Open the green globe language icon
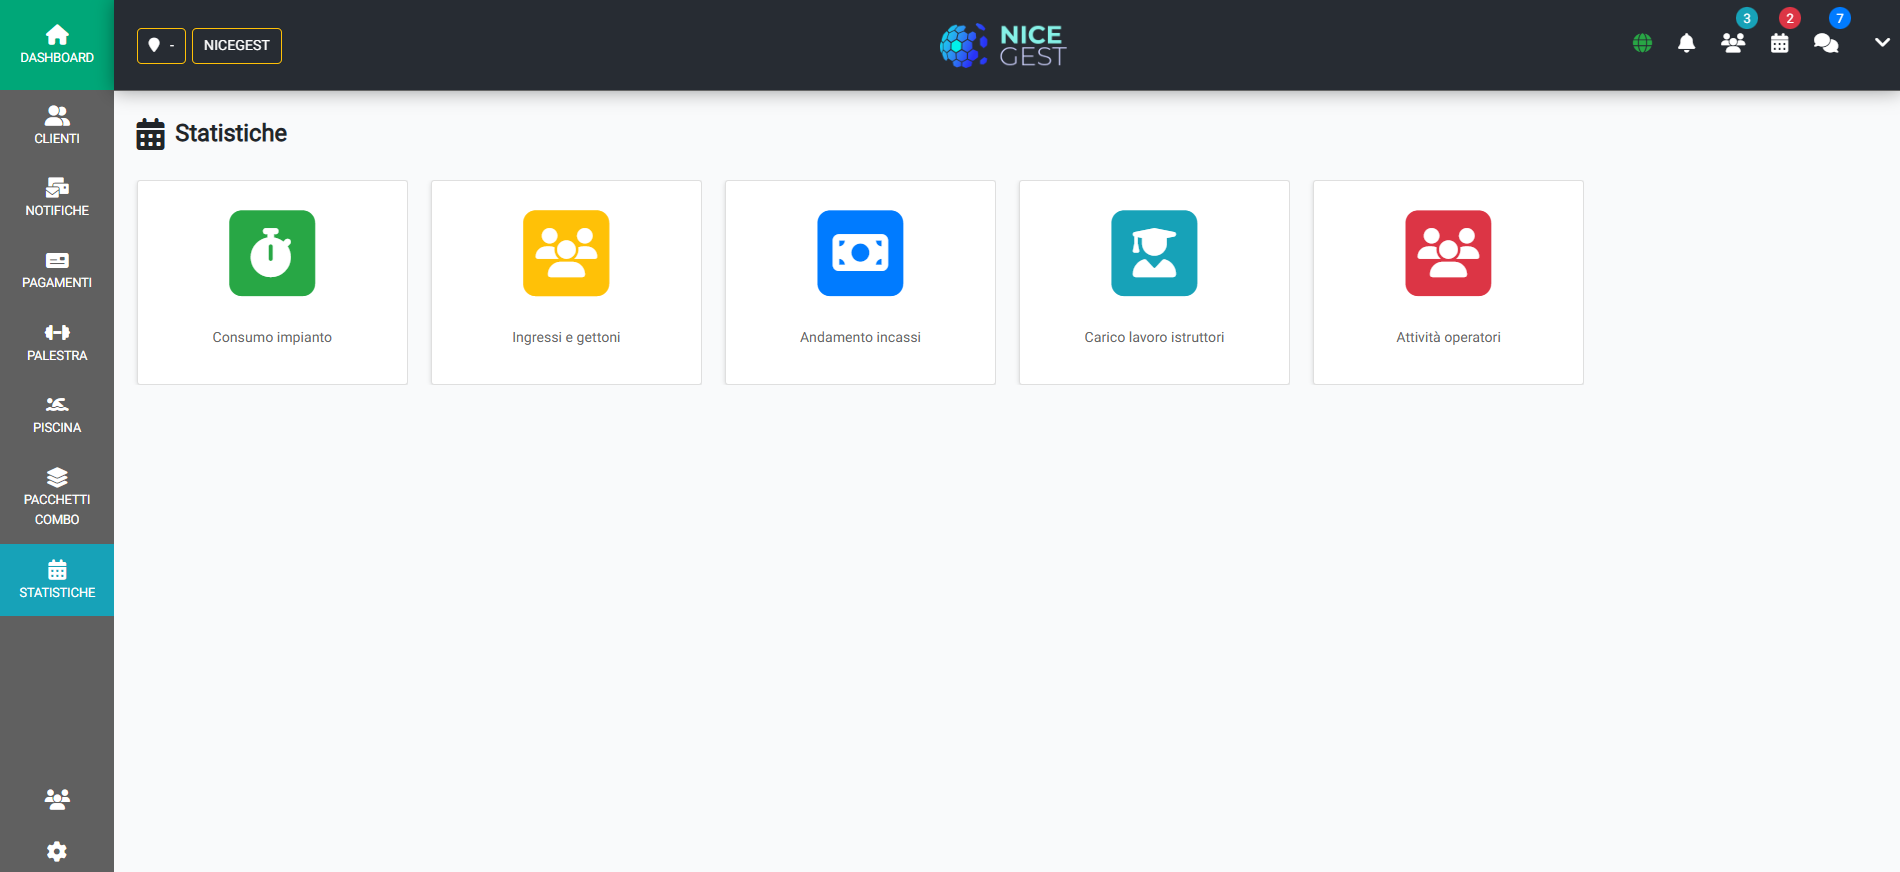 [x=1642, y=43]
